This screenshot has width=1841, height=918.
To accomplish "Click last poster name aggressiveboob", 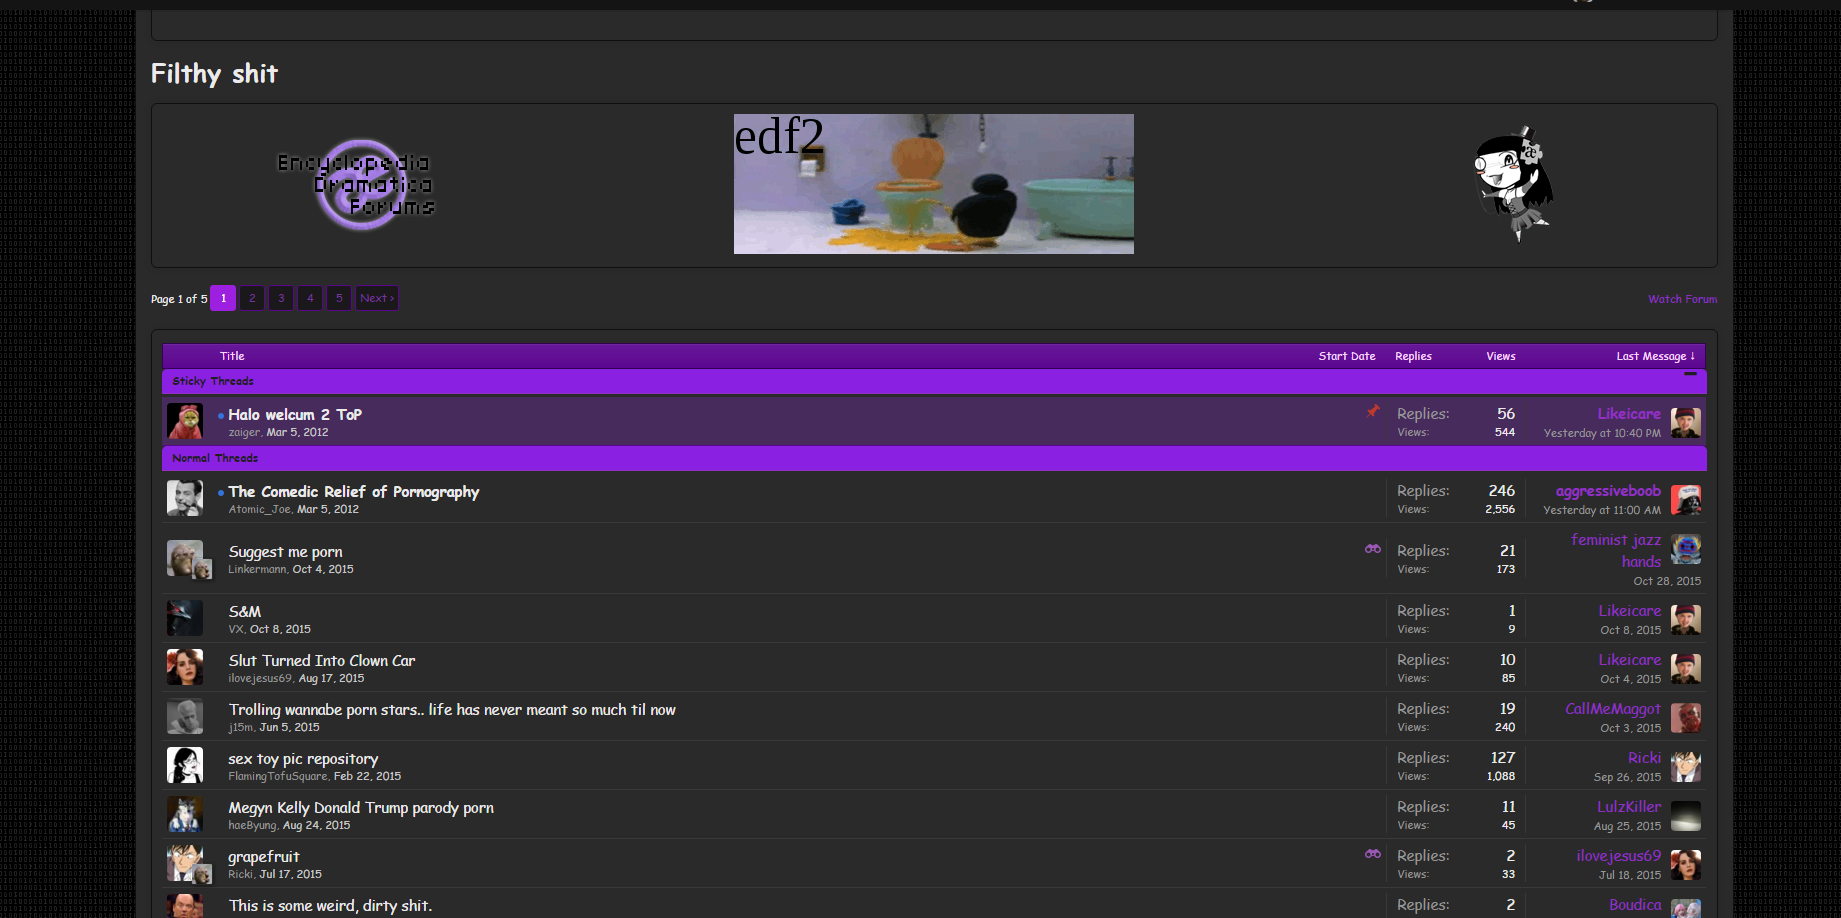I will pyautogui.click(x=1608, y=490).
